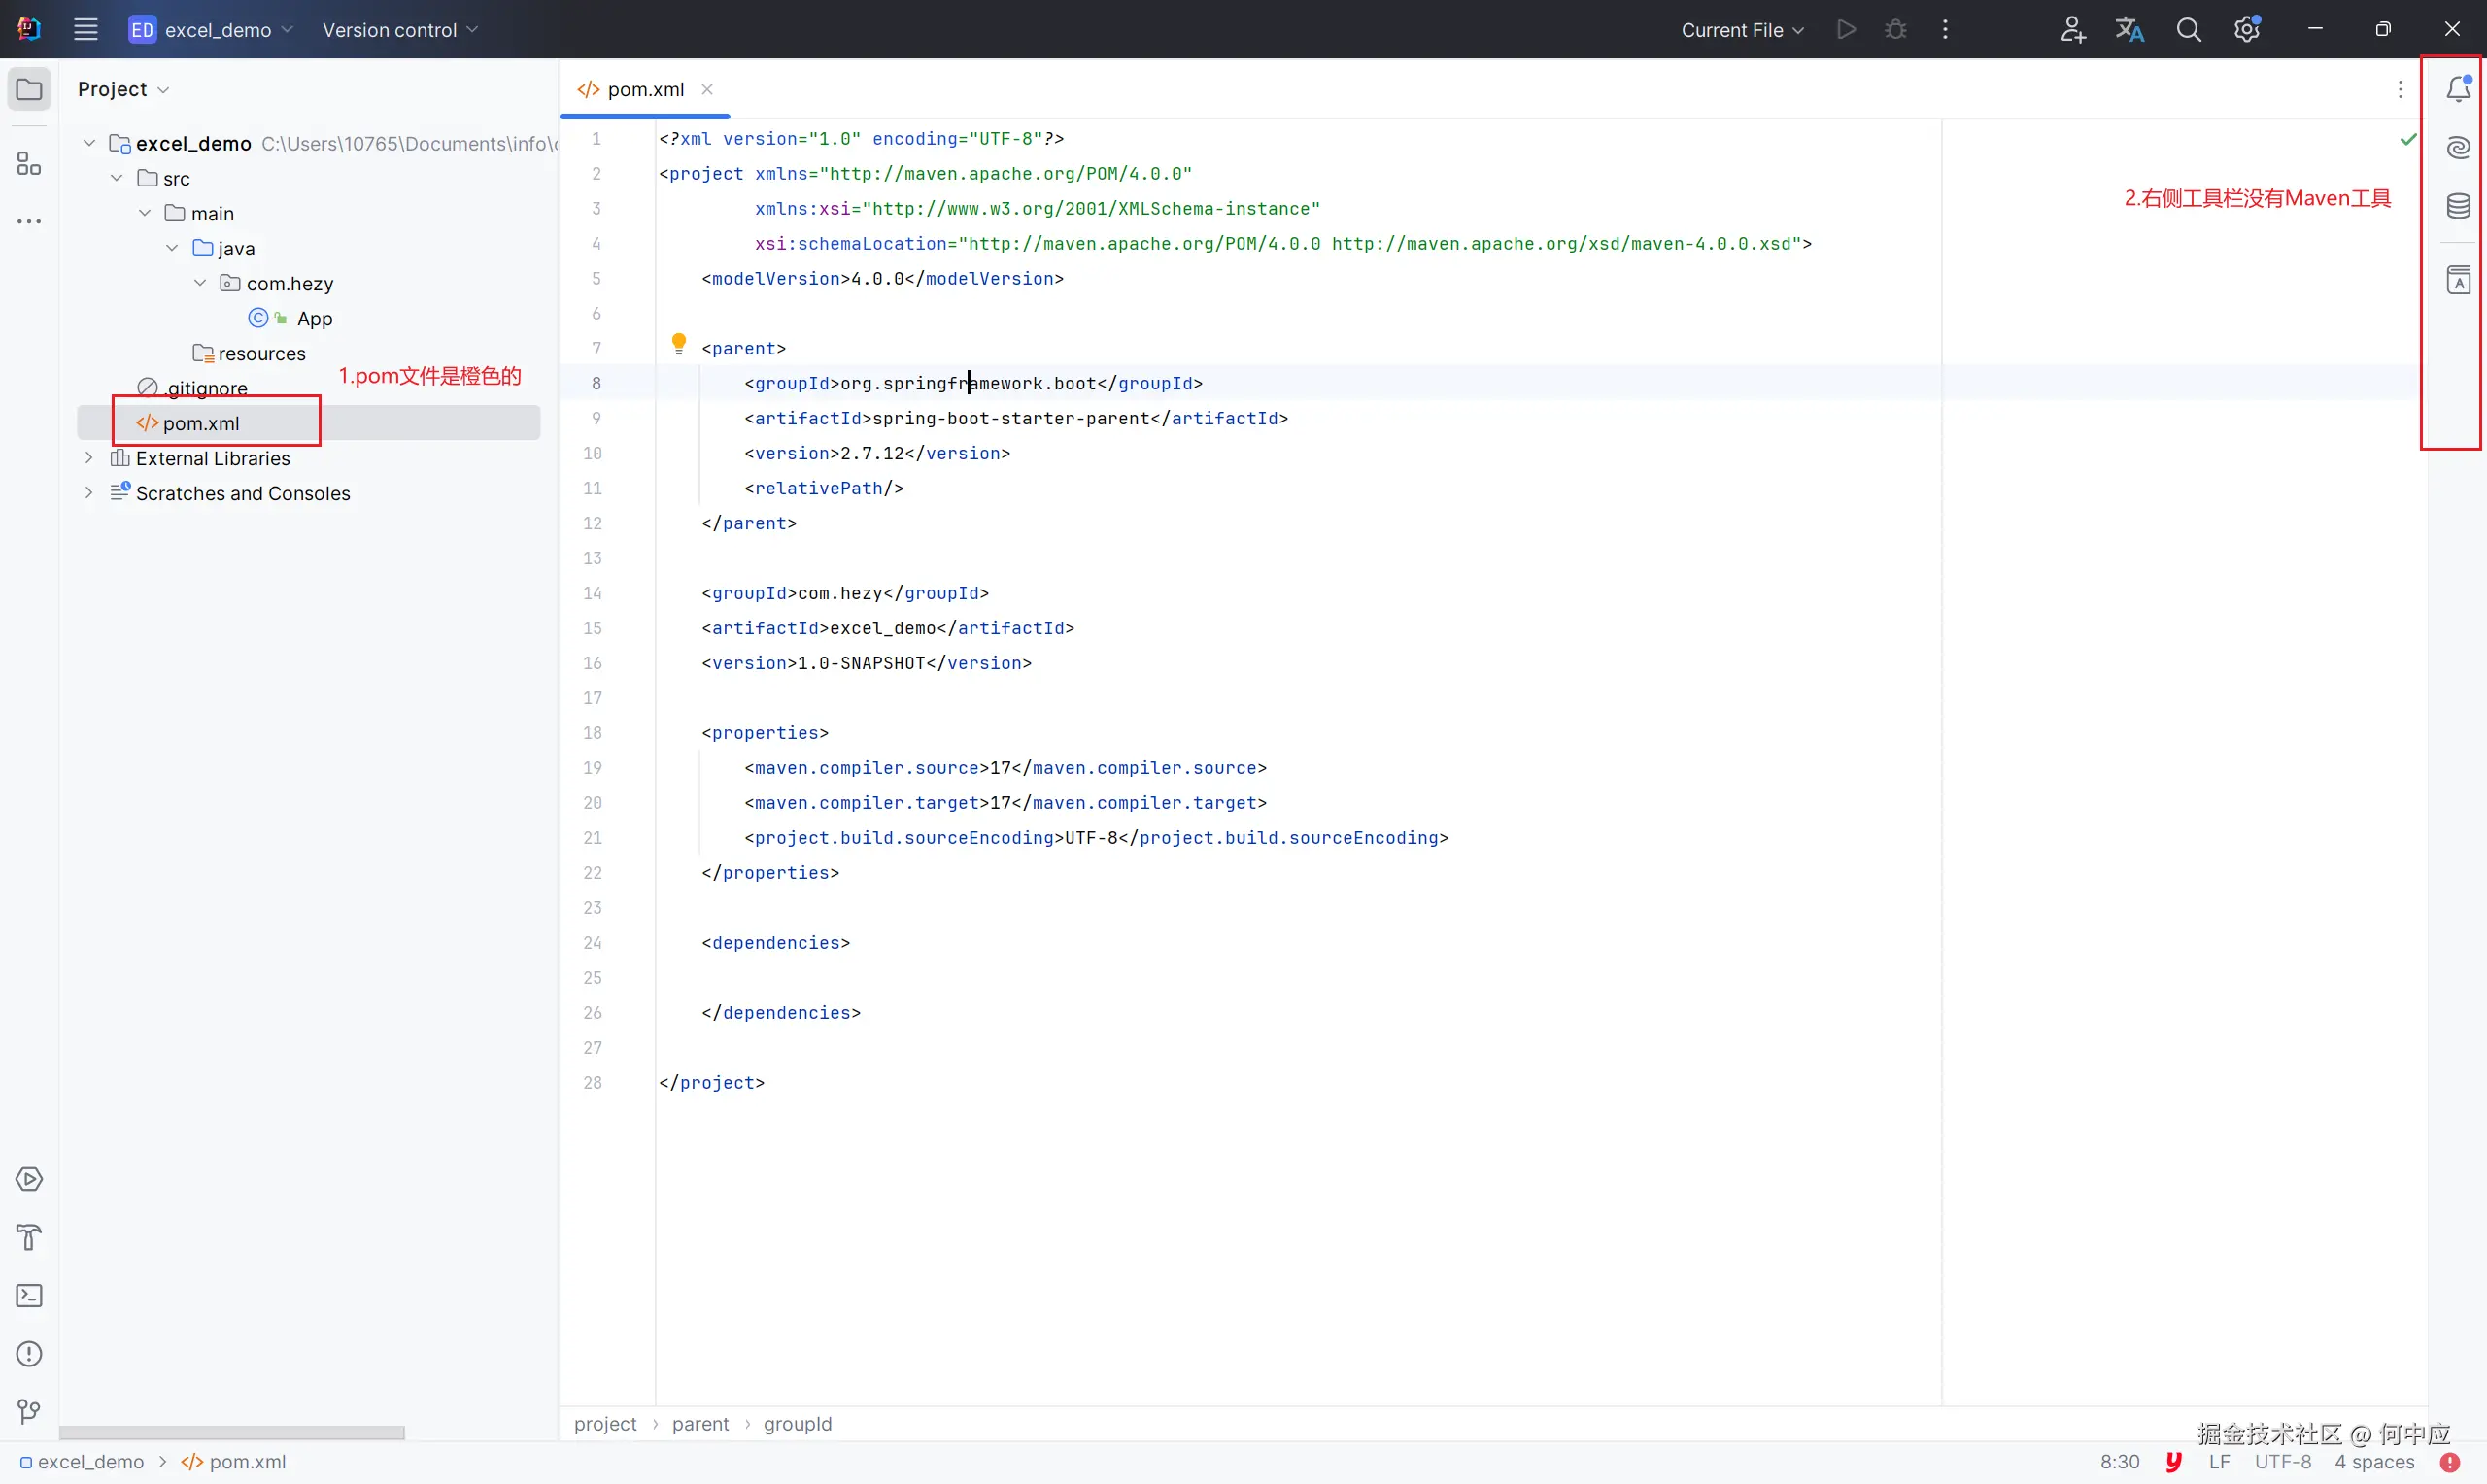
Task: Close the pom.xml editor tab
Action: tap(707, 89)
